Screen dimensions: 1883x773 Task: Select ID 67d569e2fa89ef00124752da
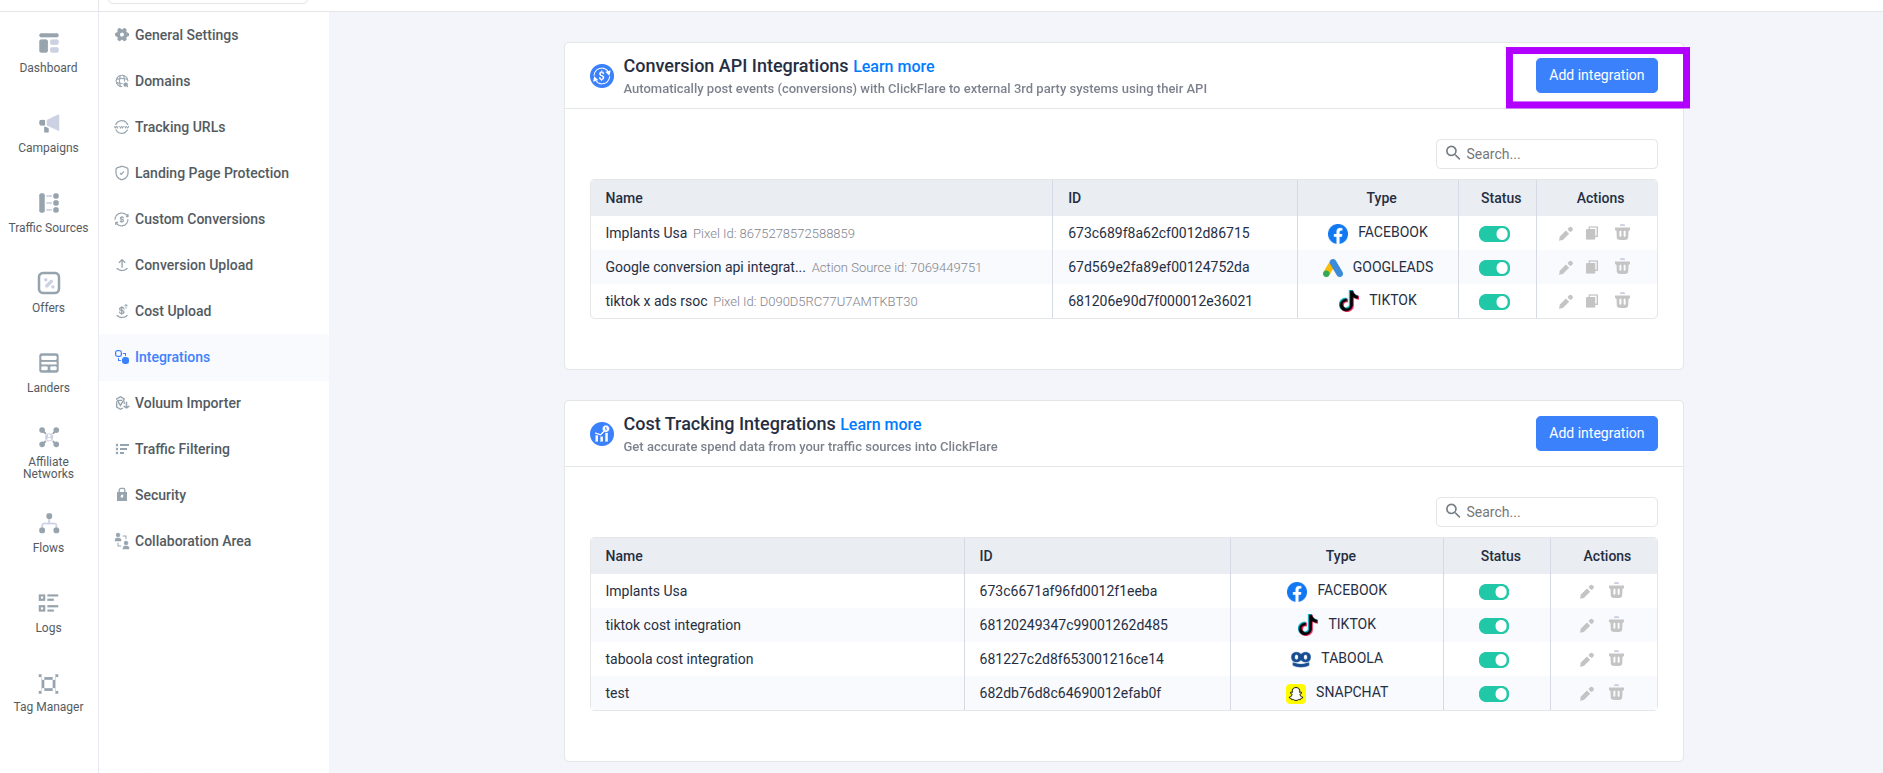tap(1159, 267)
